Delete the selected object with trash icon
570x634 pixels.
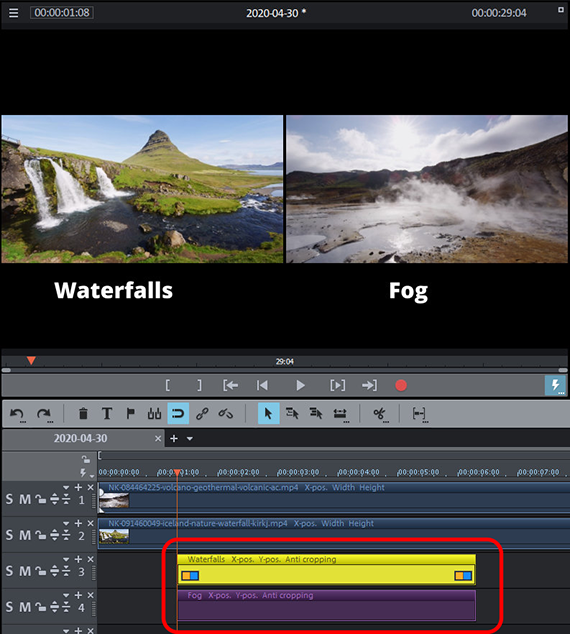pos(83,414)
